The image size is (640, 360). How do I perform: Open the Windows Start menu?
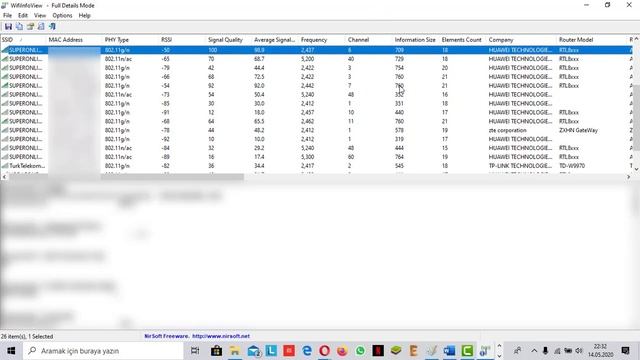[11, 351]
